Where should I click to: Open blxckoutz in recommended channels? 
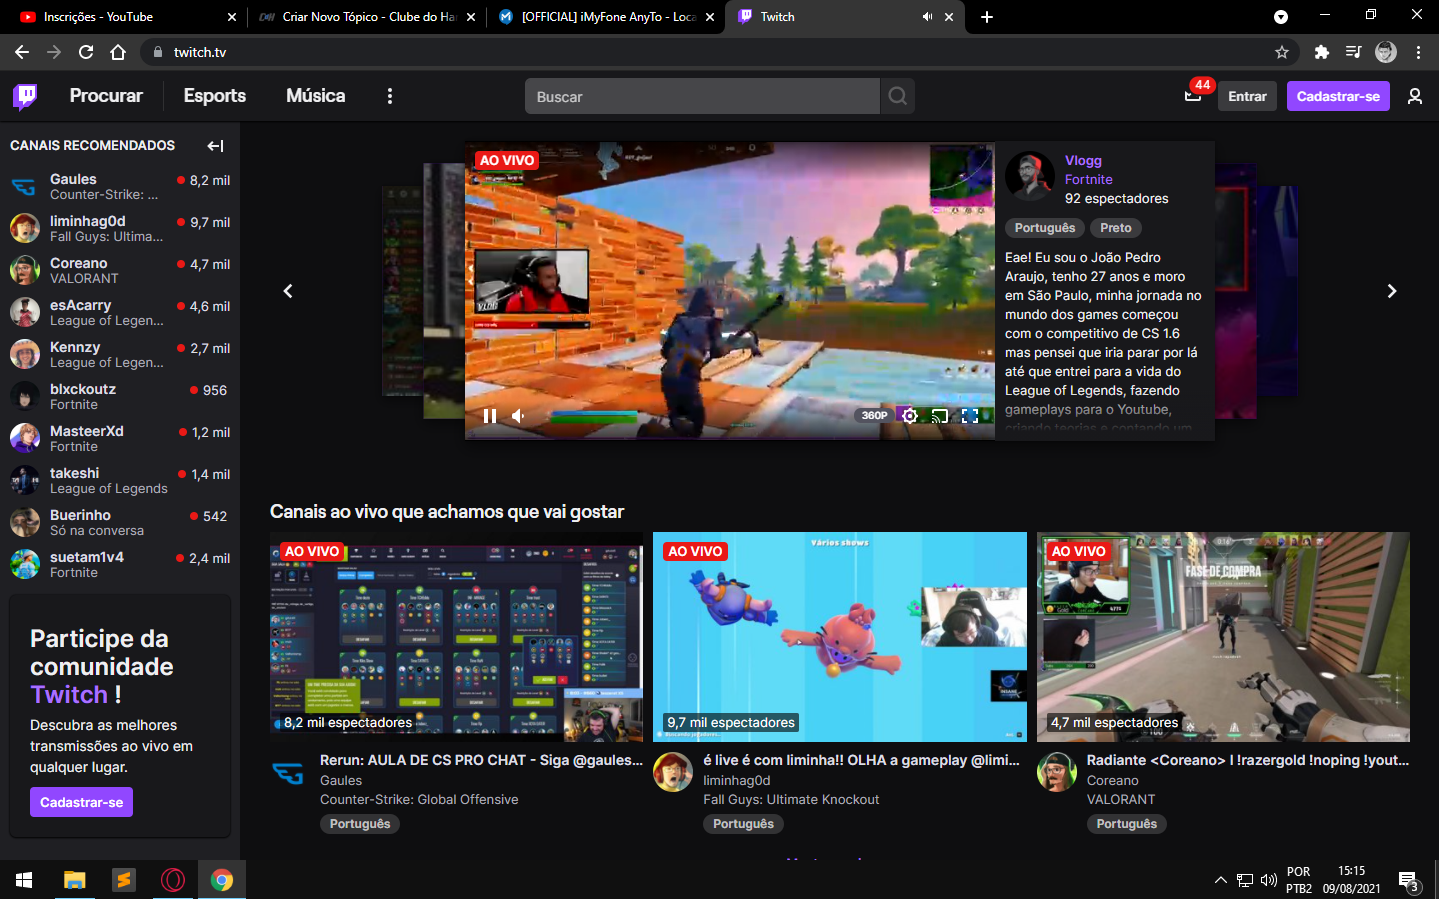click(120, 396)
